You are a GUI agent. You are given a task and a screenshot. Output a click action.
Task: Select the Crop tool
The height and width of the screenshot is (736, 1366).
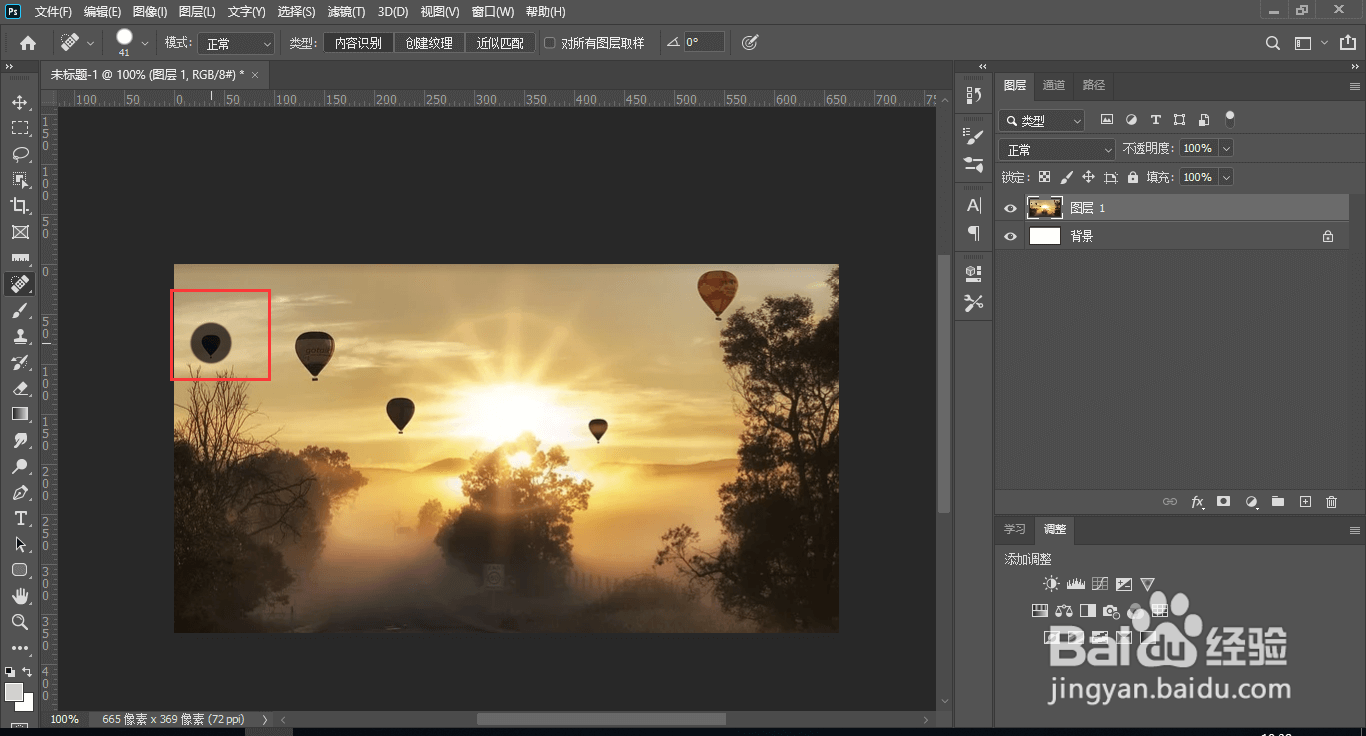coord(20,206)
